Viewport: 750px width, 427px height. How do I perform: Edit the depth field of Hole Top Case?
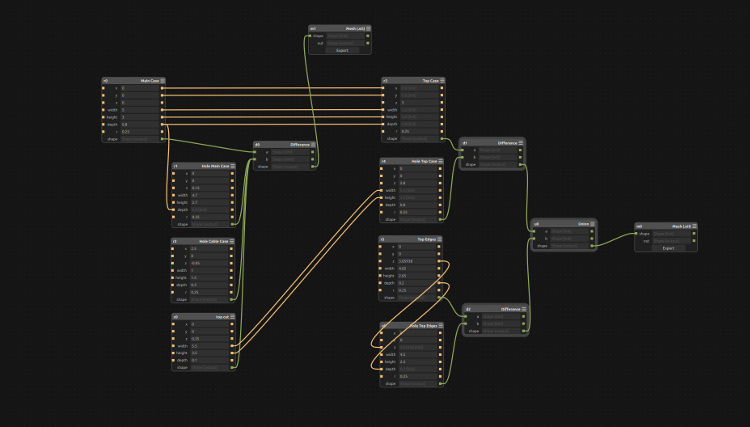[x=418, y=205]
